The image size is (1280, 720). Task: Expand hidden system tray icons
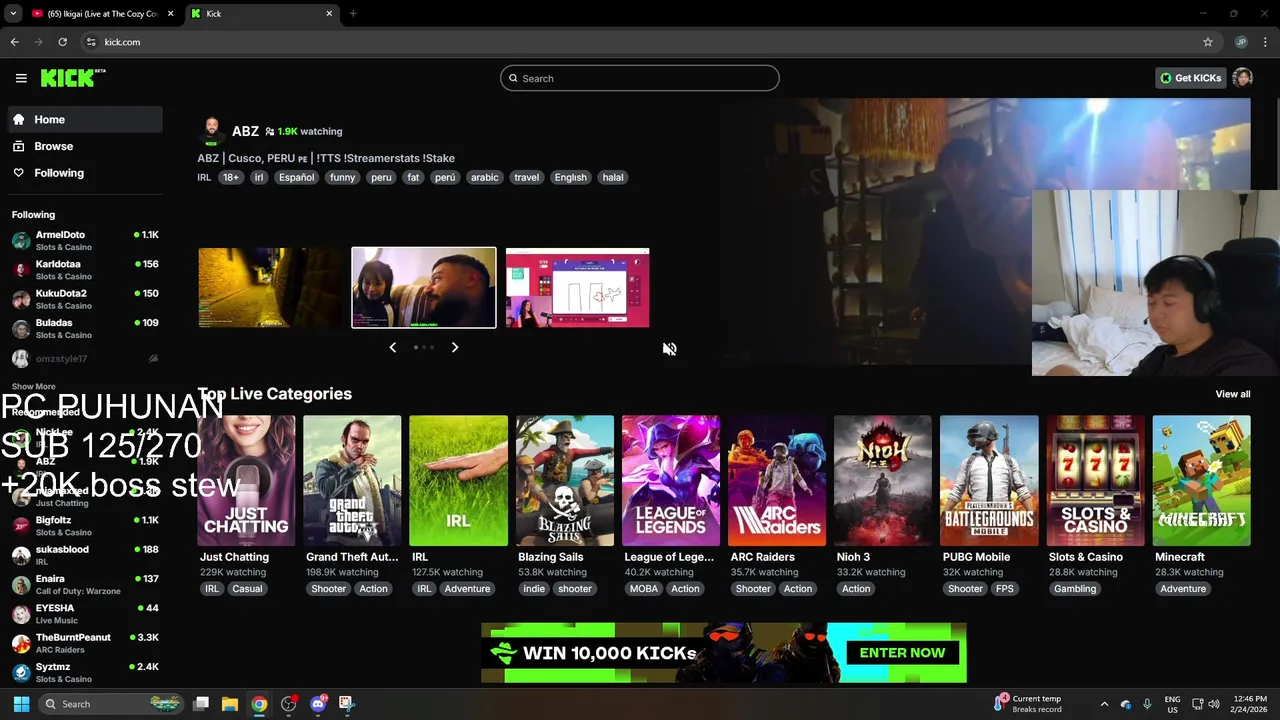click(1104, 704)
